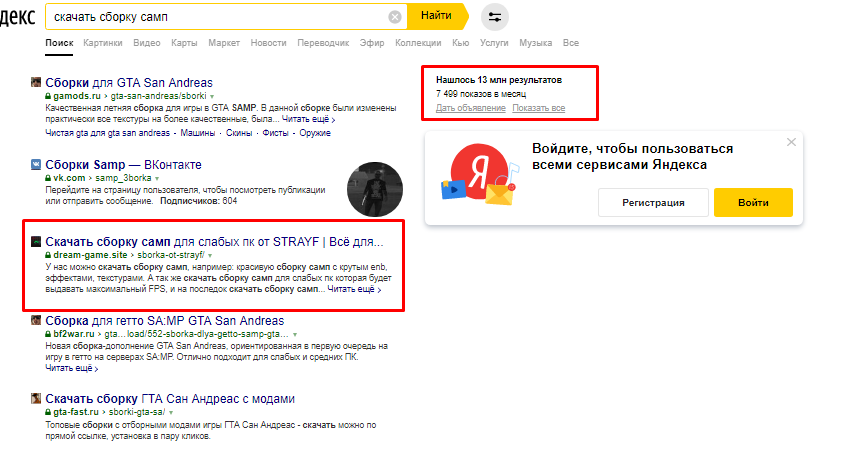Click the vk.com domain link
The width and height of the screenshot is (862, 452).
pyautogui.click(x=69, y=178)
